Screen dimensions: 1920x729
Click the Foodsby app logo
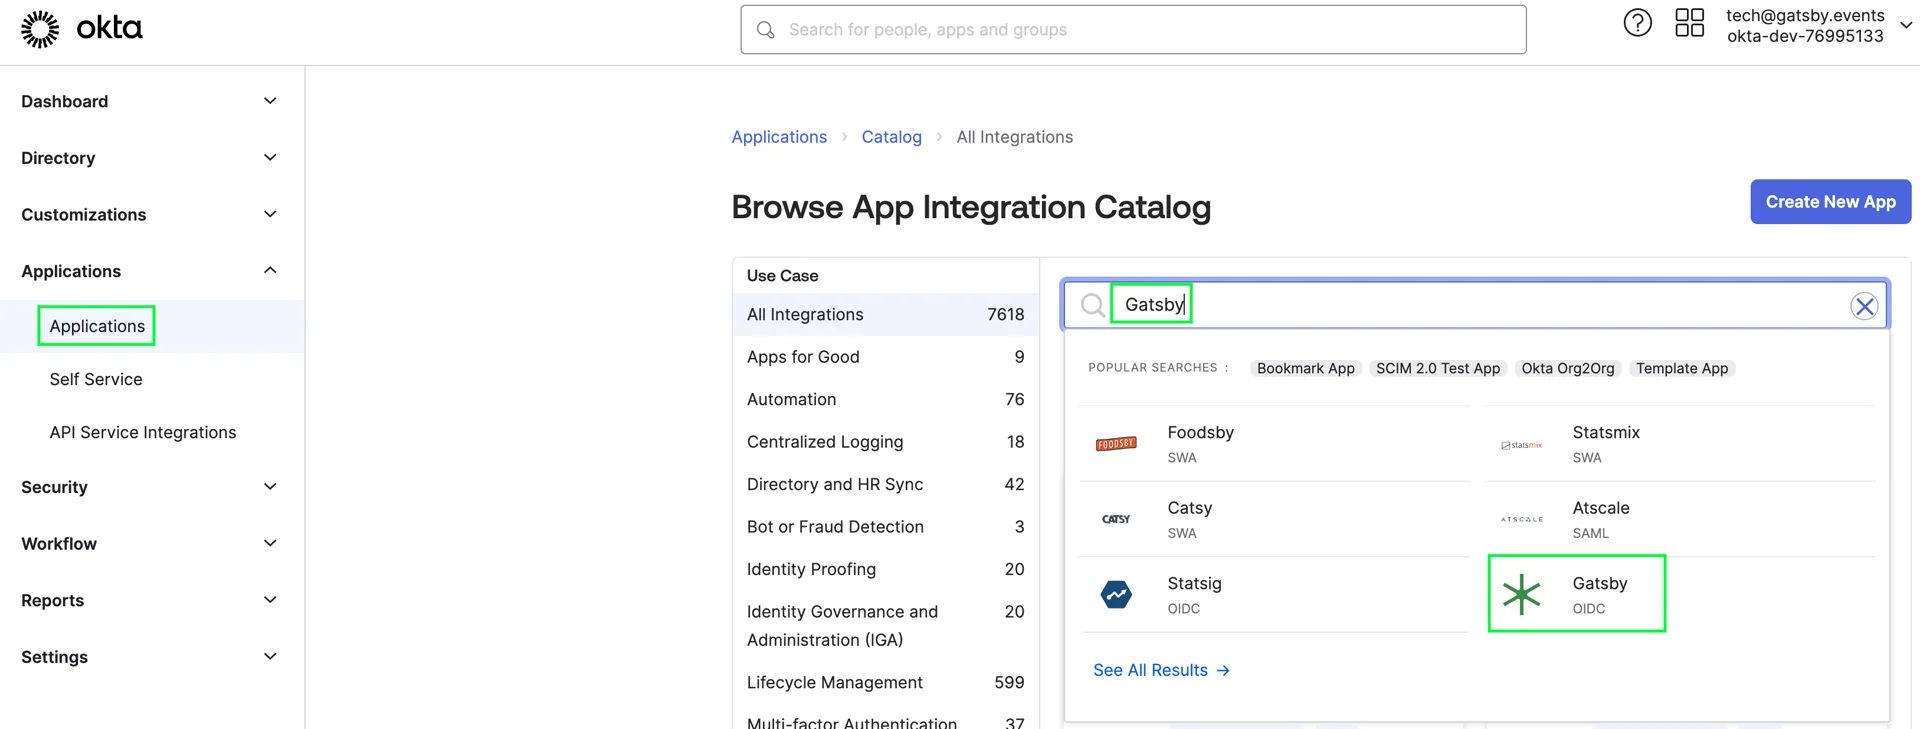(x=1116, y=444)
